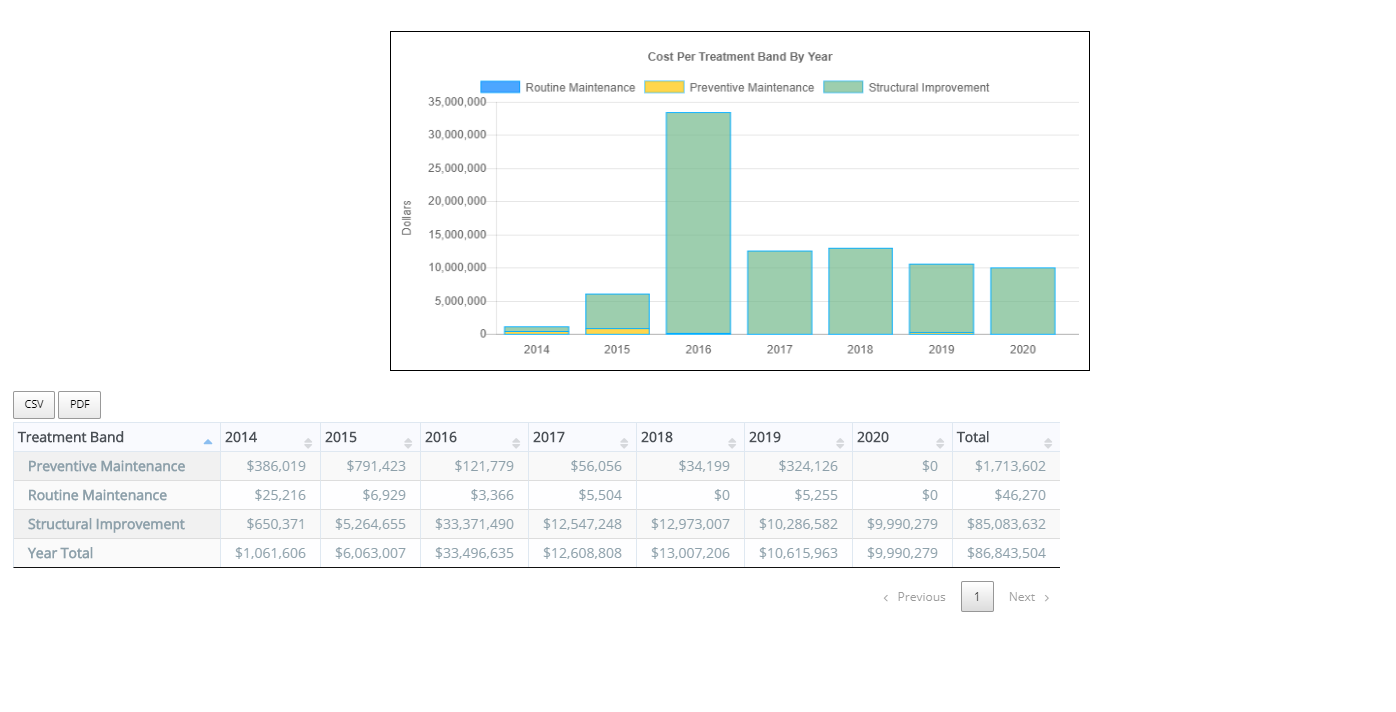Click the sort icon in 2016 column
The width and height of the screenshot is (1396, 712).
[516, 443]
